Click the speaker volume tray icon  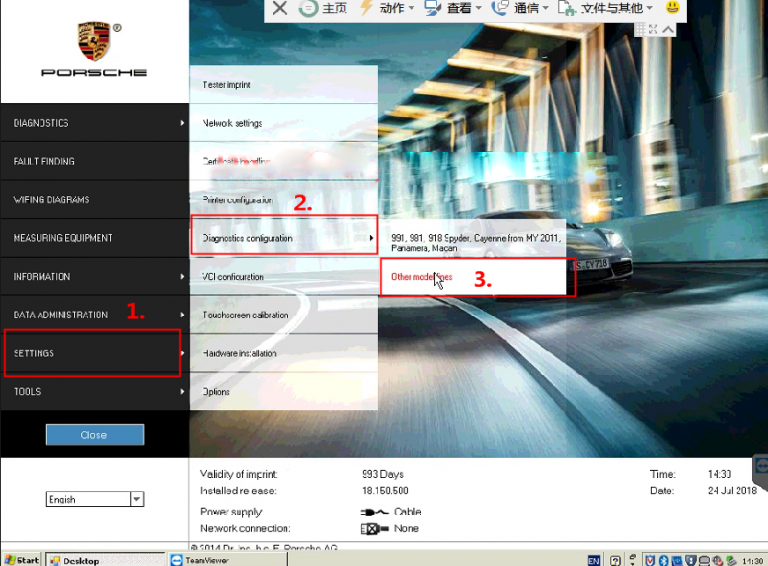tap(718, 561)
